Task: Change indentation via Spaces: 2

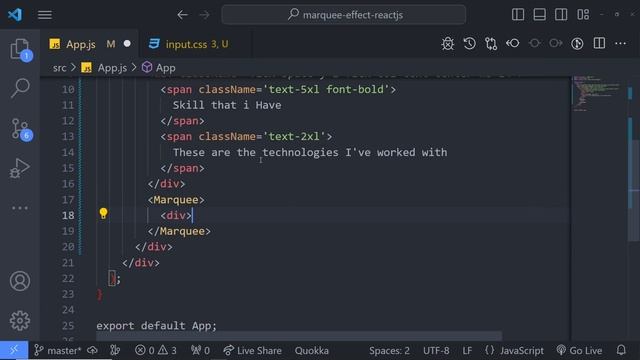Action: (x=389, y=351)
